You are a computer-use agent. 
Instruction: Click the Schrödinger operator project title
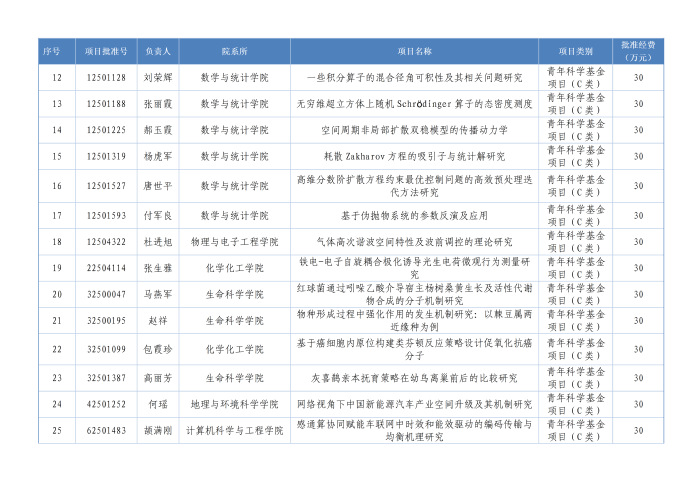click(414, 103)
